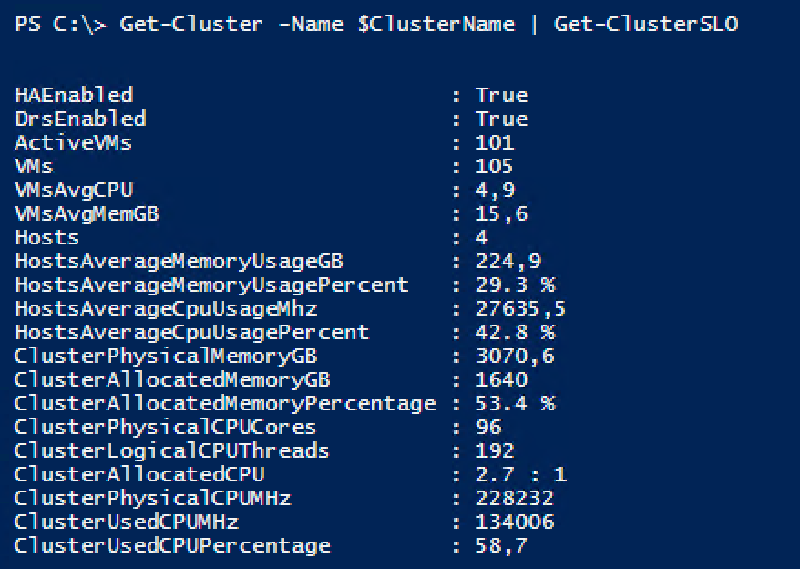Image resolution: width=800 pixels, height=569 pixels.
Task: Click the ClusterAllocatedMemoryPercentage label
Action: click(225, 403)
